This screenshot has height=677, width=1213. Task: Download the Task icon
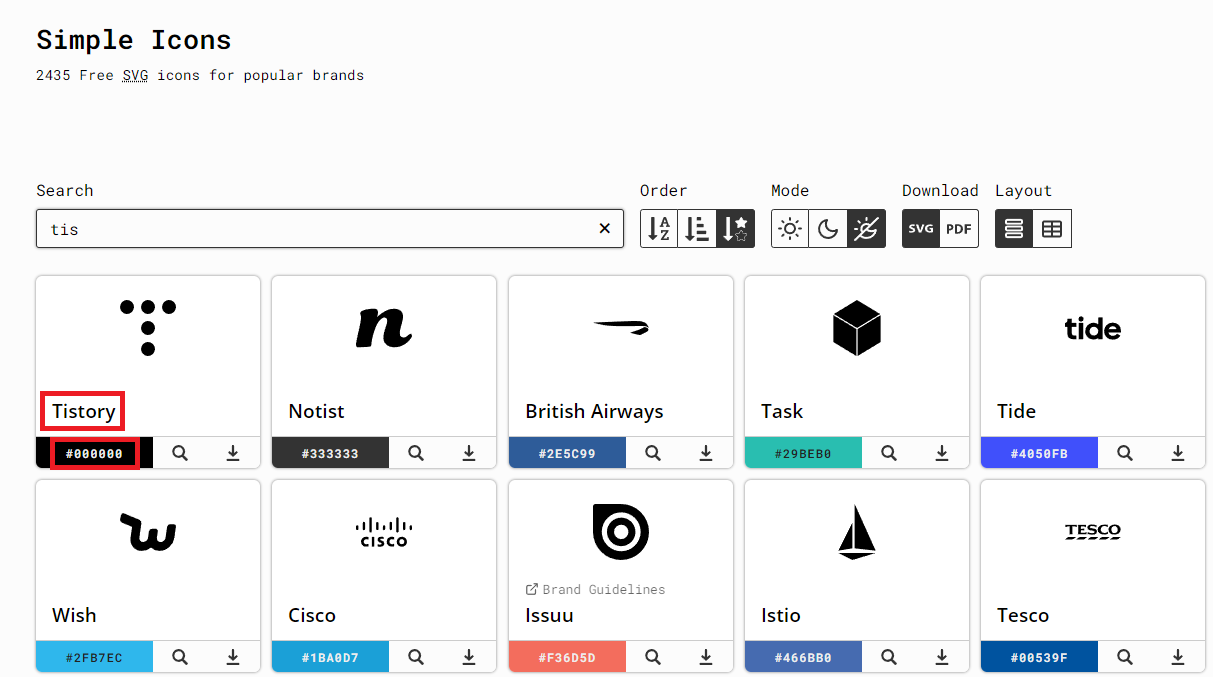point(942,453)
